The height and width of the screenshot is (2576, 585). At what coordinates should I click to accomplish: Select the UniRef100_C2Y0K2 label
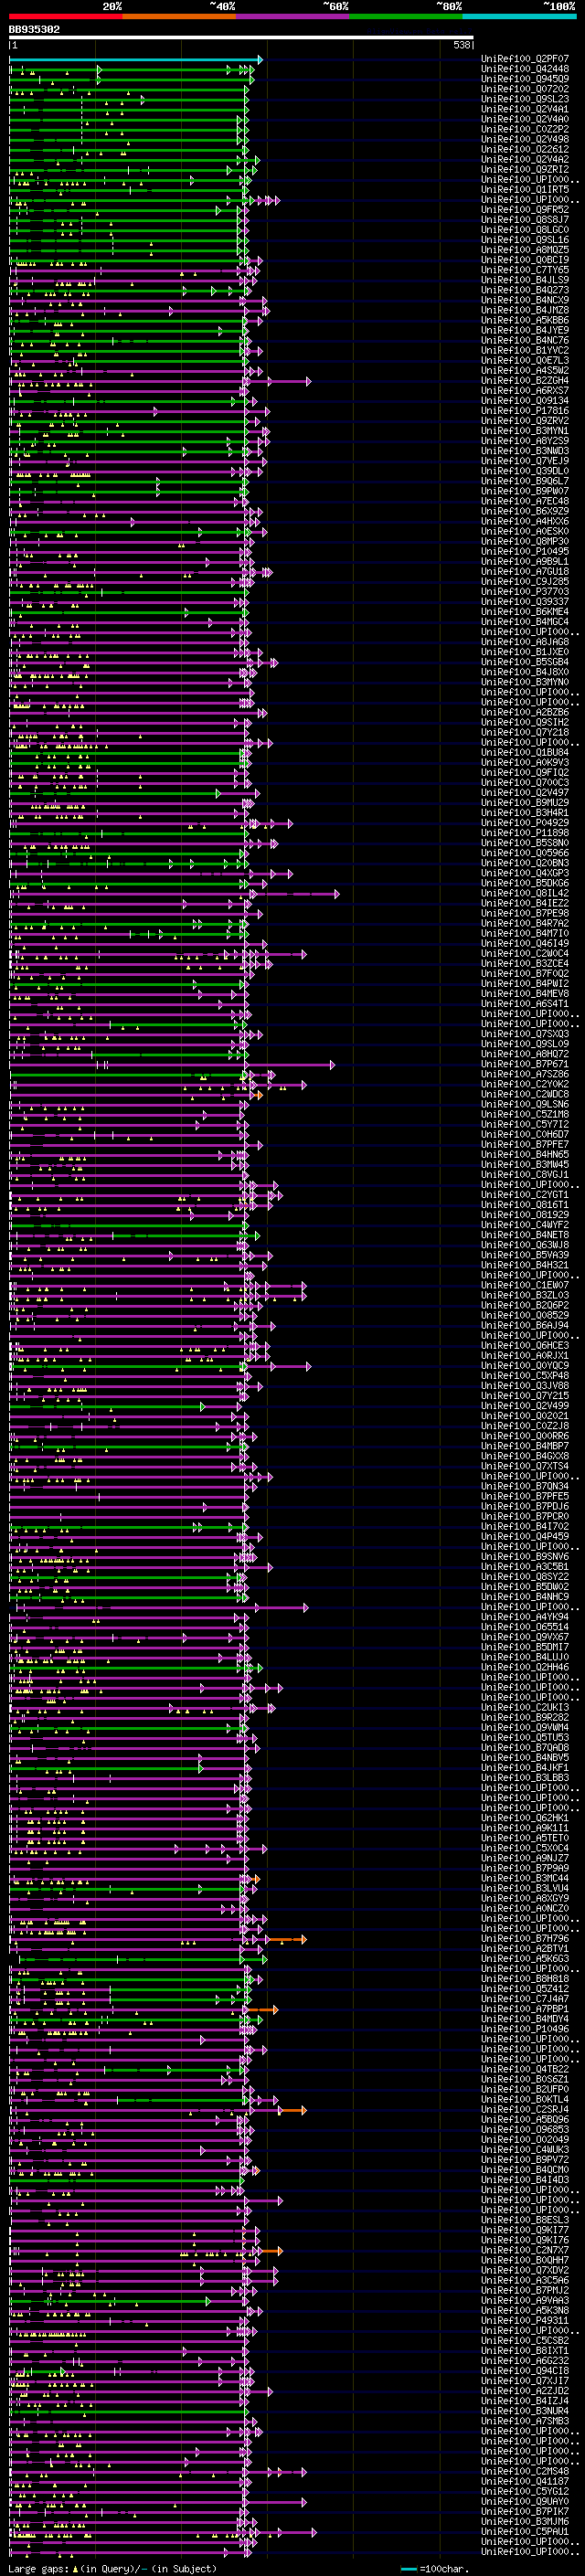[x=525, y=1084]
